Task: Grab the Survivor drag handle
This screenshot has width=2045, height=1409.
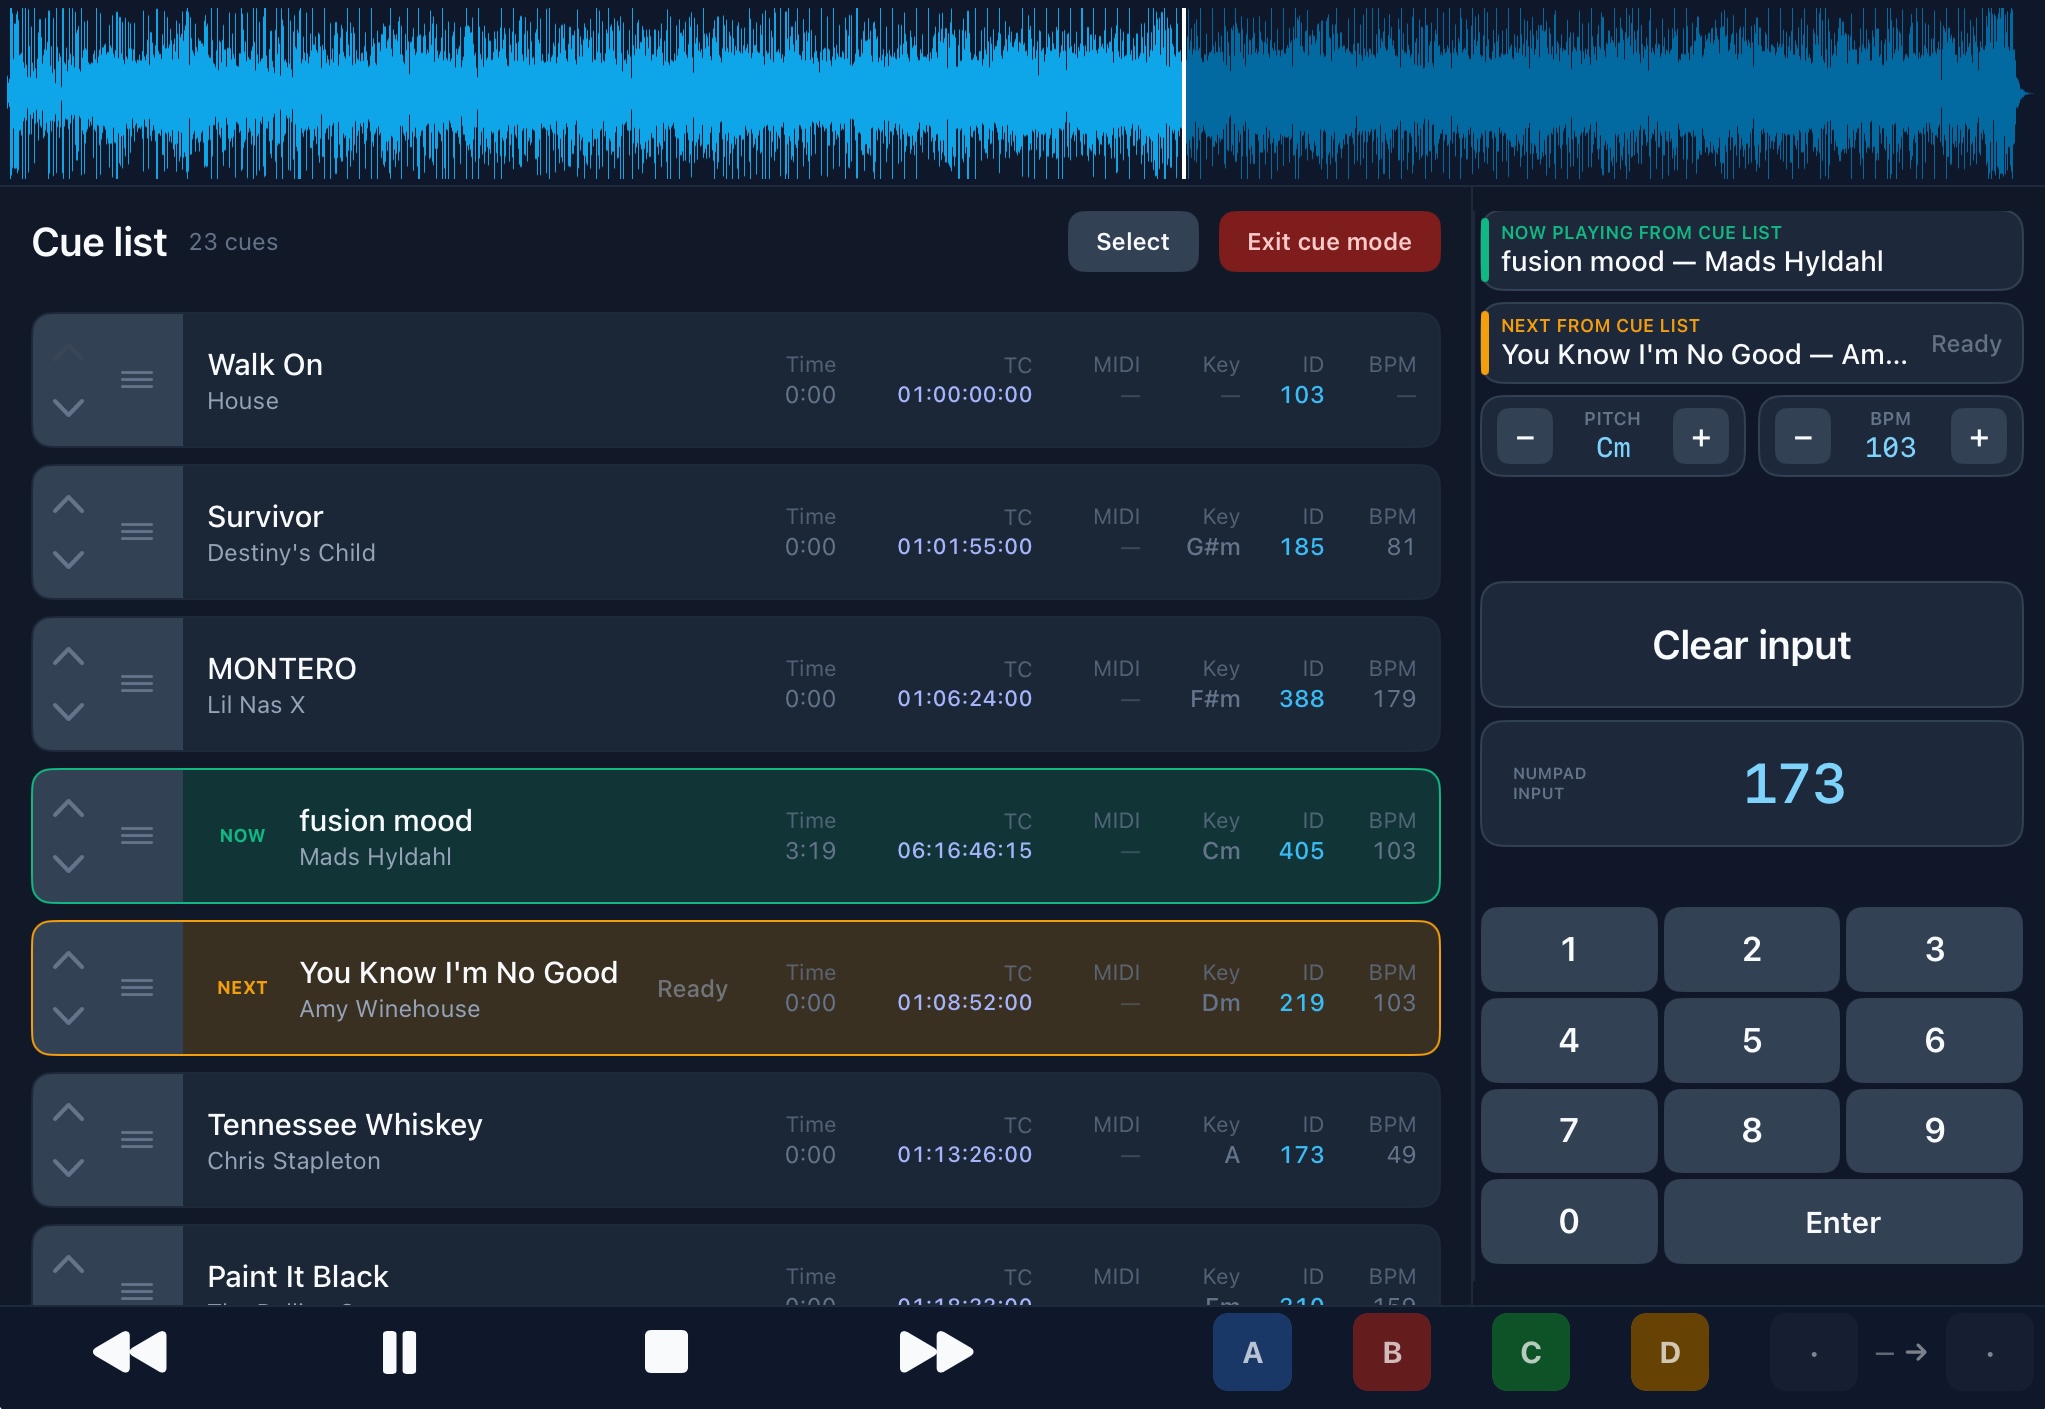Action: point(137,532)
